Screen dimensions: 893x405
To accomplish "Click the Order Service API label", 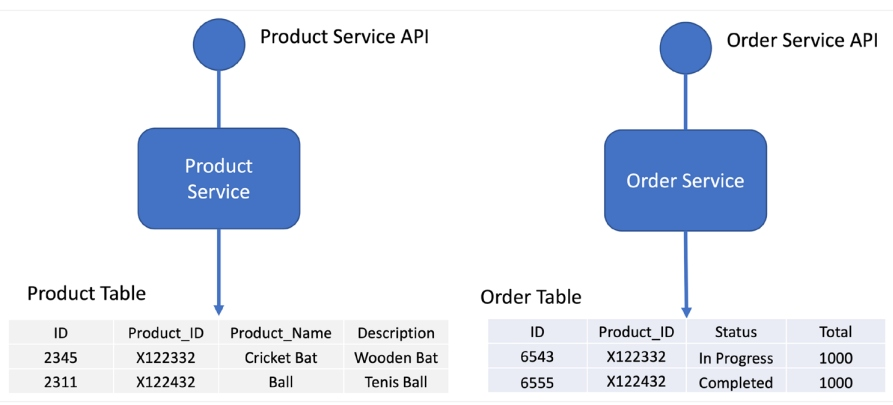I will pyautogui.click(x=802, y=40).
